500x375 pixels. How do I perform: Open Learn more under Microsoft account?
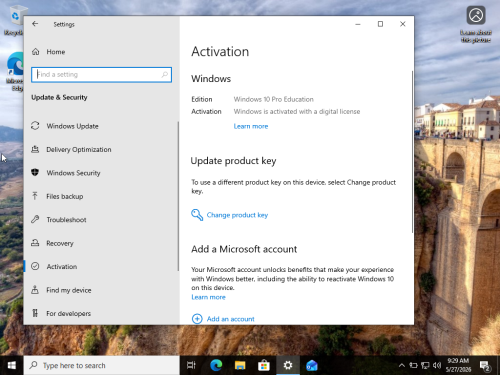coord(208,297)
